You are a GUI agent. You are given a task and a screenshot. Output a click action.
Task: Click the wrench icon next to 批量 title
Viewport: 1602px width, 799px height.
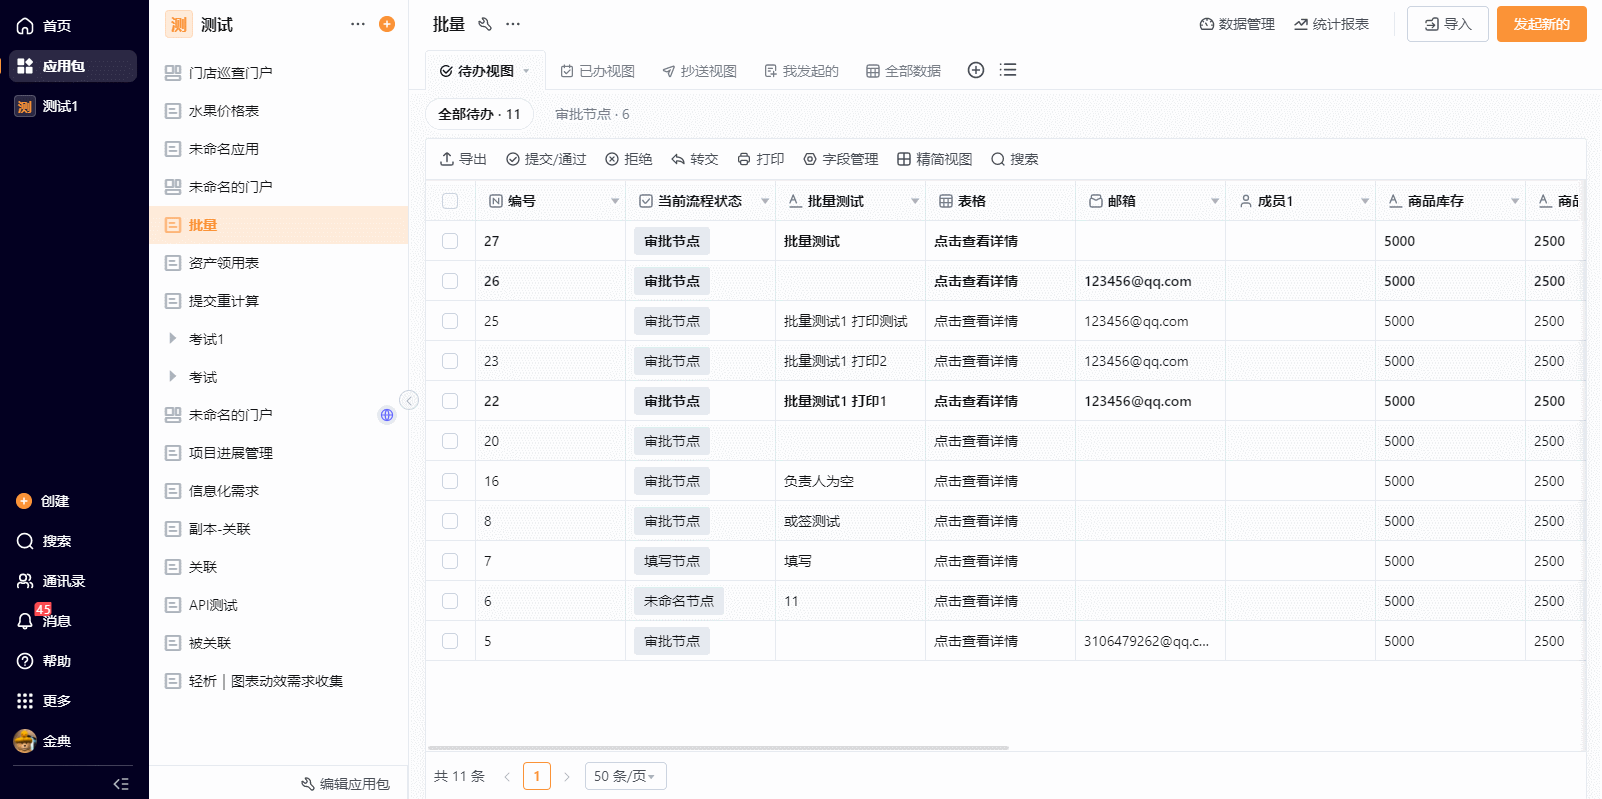pos(485,24)
